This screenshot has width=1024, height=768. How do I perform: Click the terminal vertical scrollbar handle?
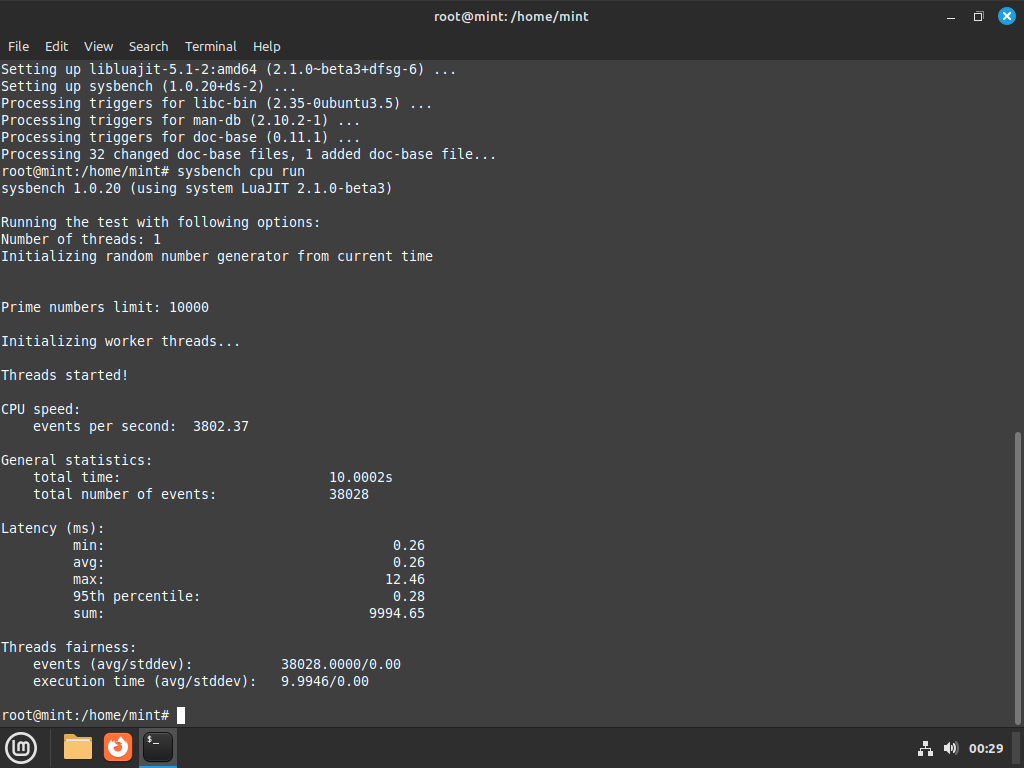[1017, 578]
